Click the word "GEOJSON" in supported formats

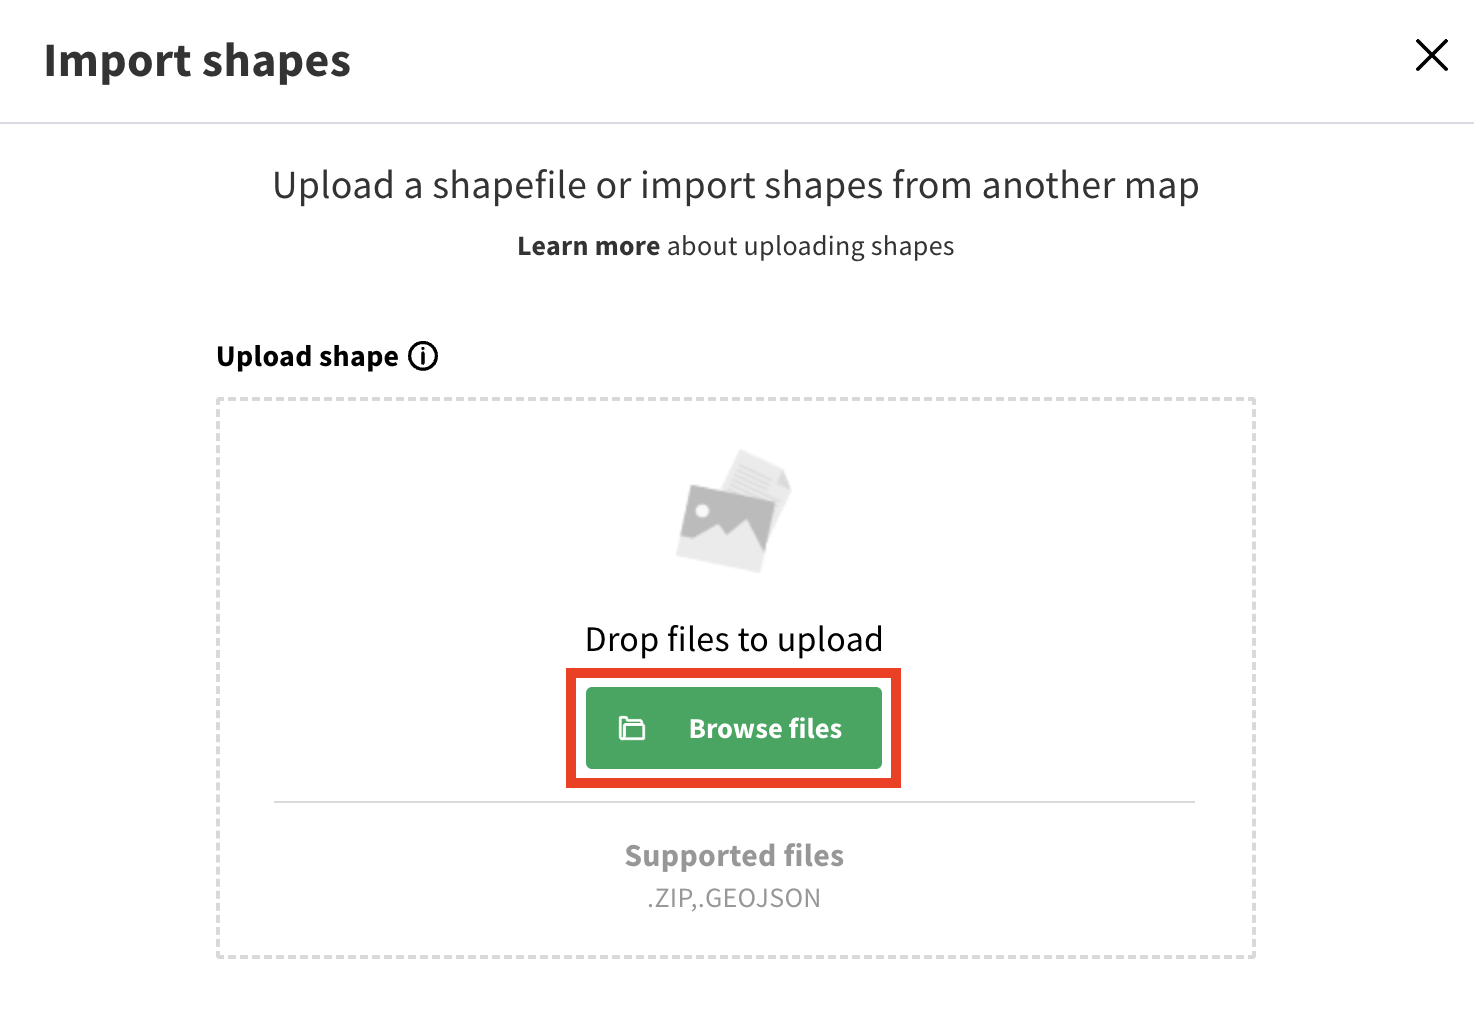coord(763,898)
